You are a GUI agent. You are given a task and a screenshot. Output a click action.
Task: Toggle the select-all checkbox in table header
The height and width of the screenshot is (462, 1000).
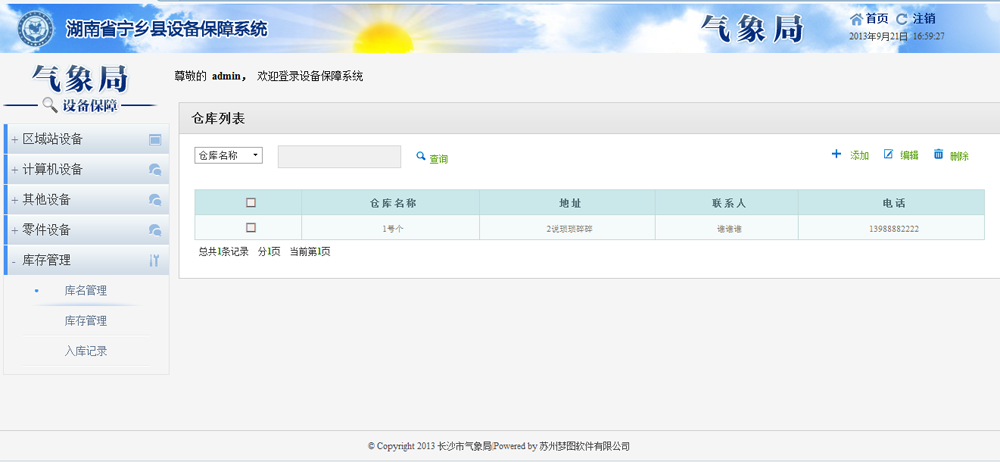251,202
